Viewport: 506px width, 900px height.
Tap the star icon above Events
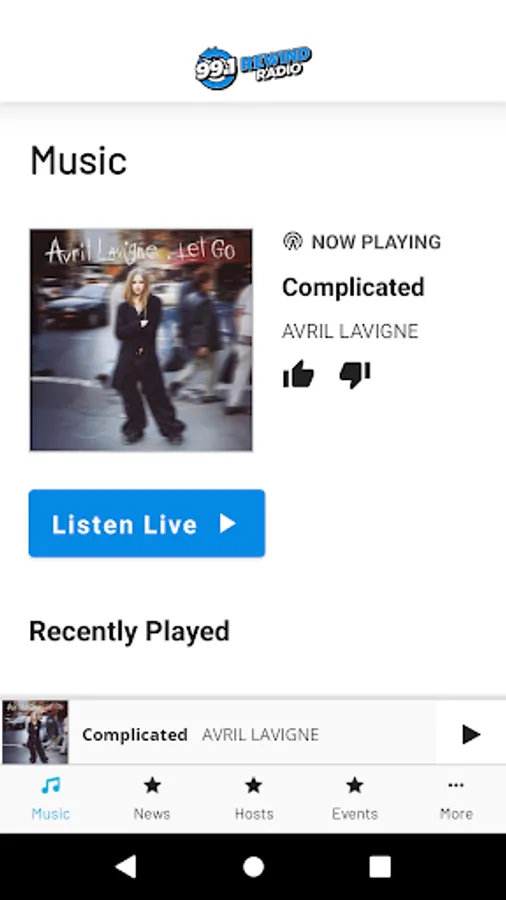pyautogui.click(x=355, y=785)
